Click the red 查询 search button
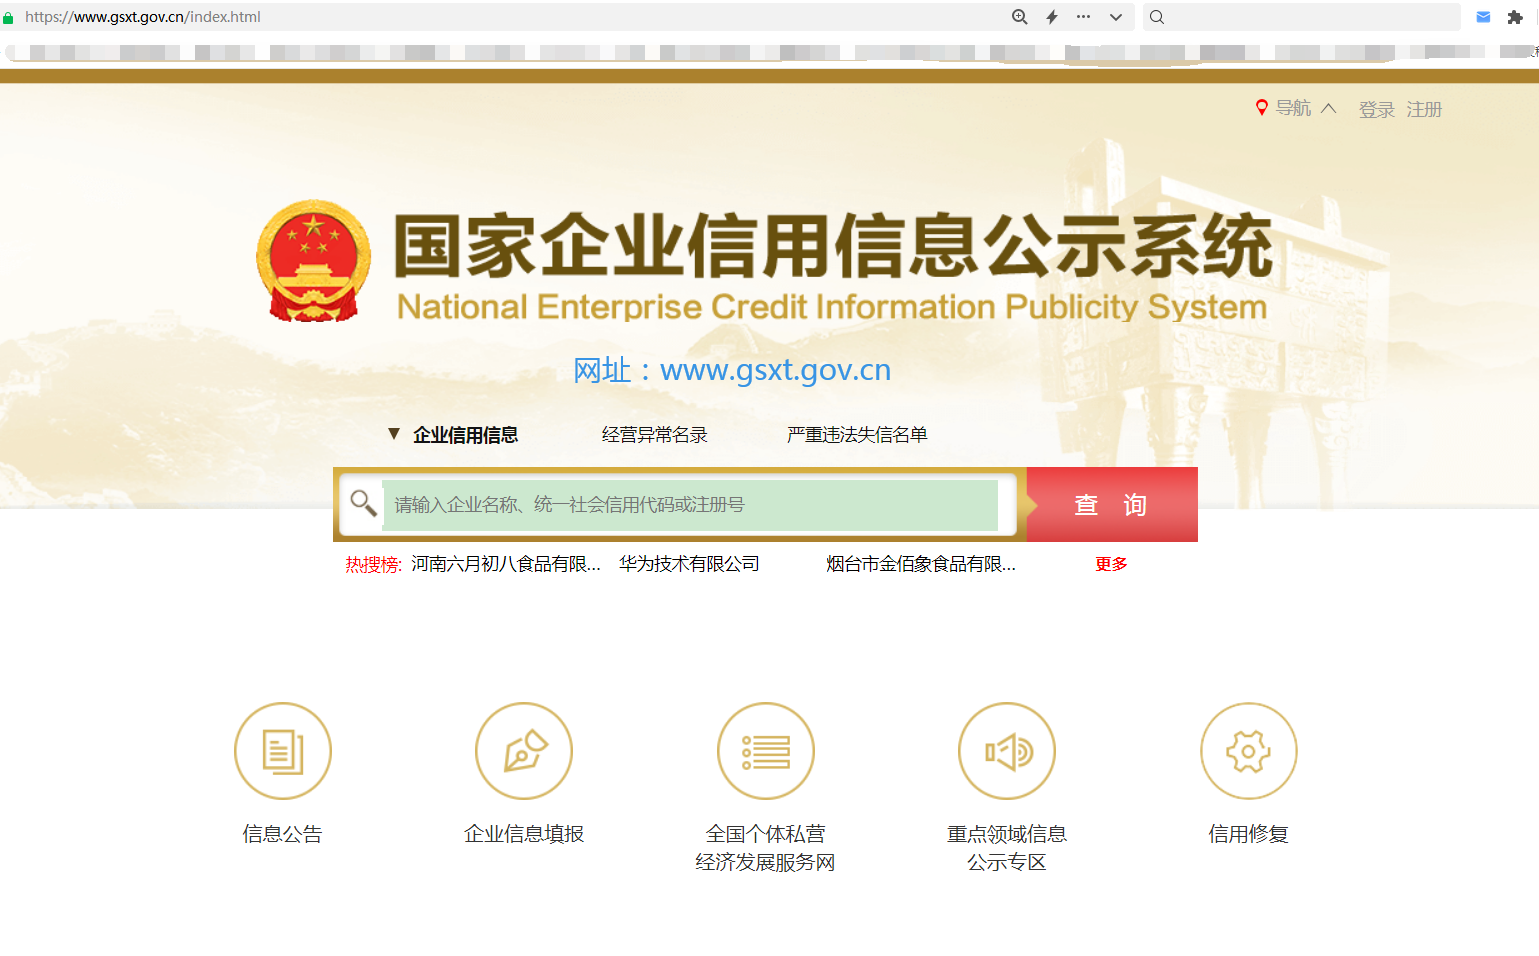The height and width of the screenshot is (956, 1539). click(1112, 504)
